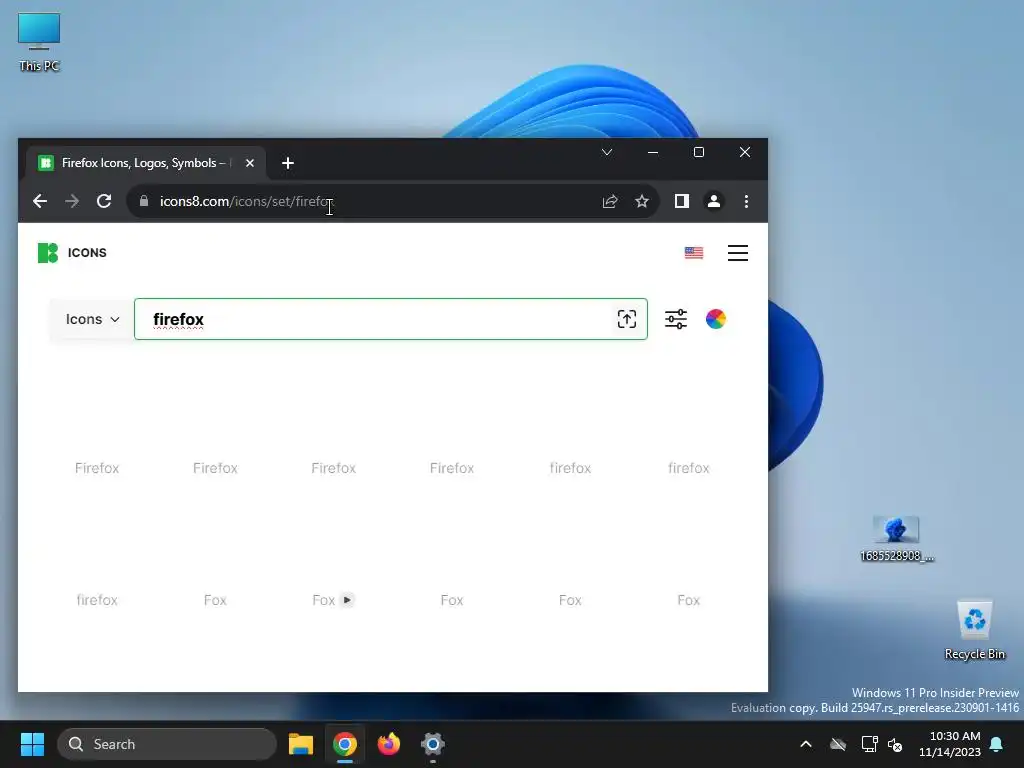
Task: Share this page via share icon
Action: click(x=609, y=201)
